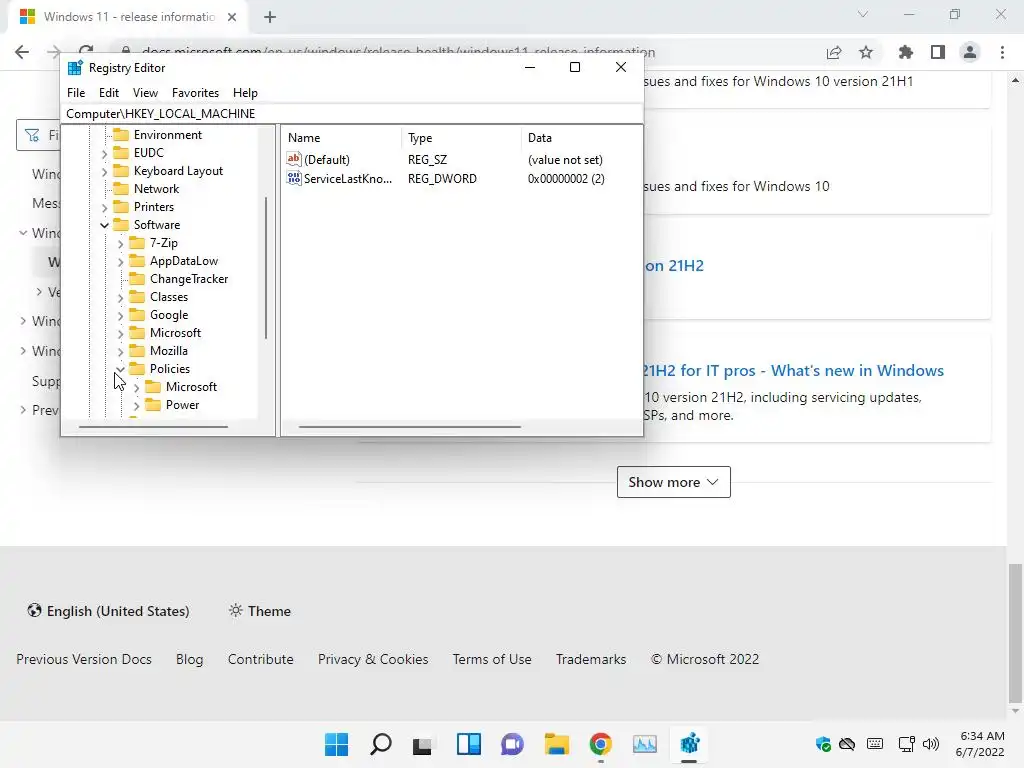Select the (Default) string value icon

pyautogui.click(x=294, y=159)
